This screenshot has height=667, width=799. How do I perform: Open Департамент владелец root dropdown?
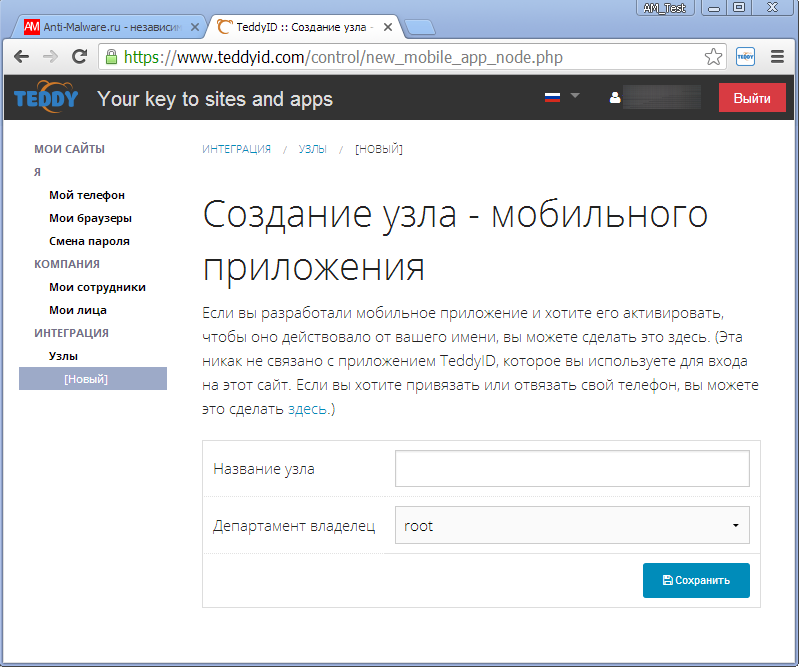pyautogui.click(x=572, y=525)
